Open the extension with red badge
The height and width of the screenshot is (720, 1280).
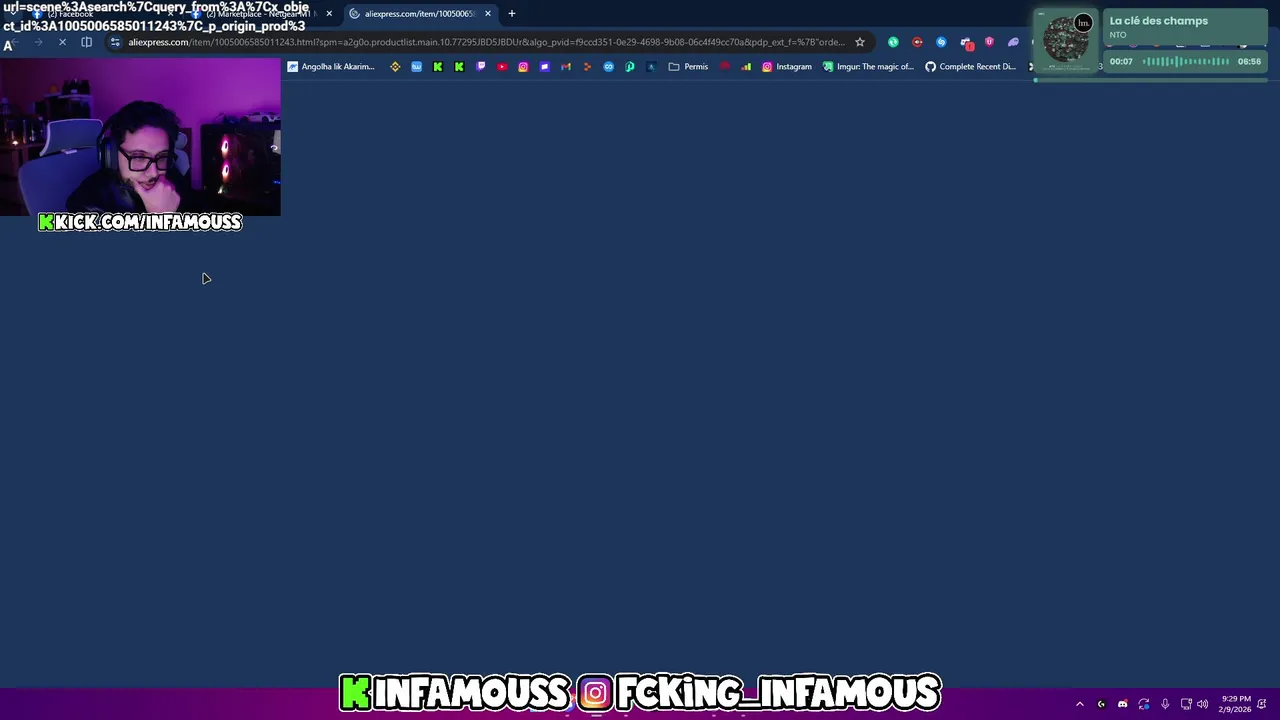coord(966,43)
